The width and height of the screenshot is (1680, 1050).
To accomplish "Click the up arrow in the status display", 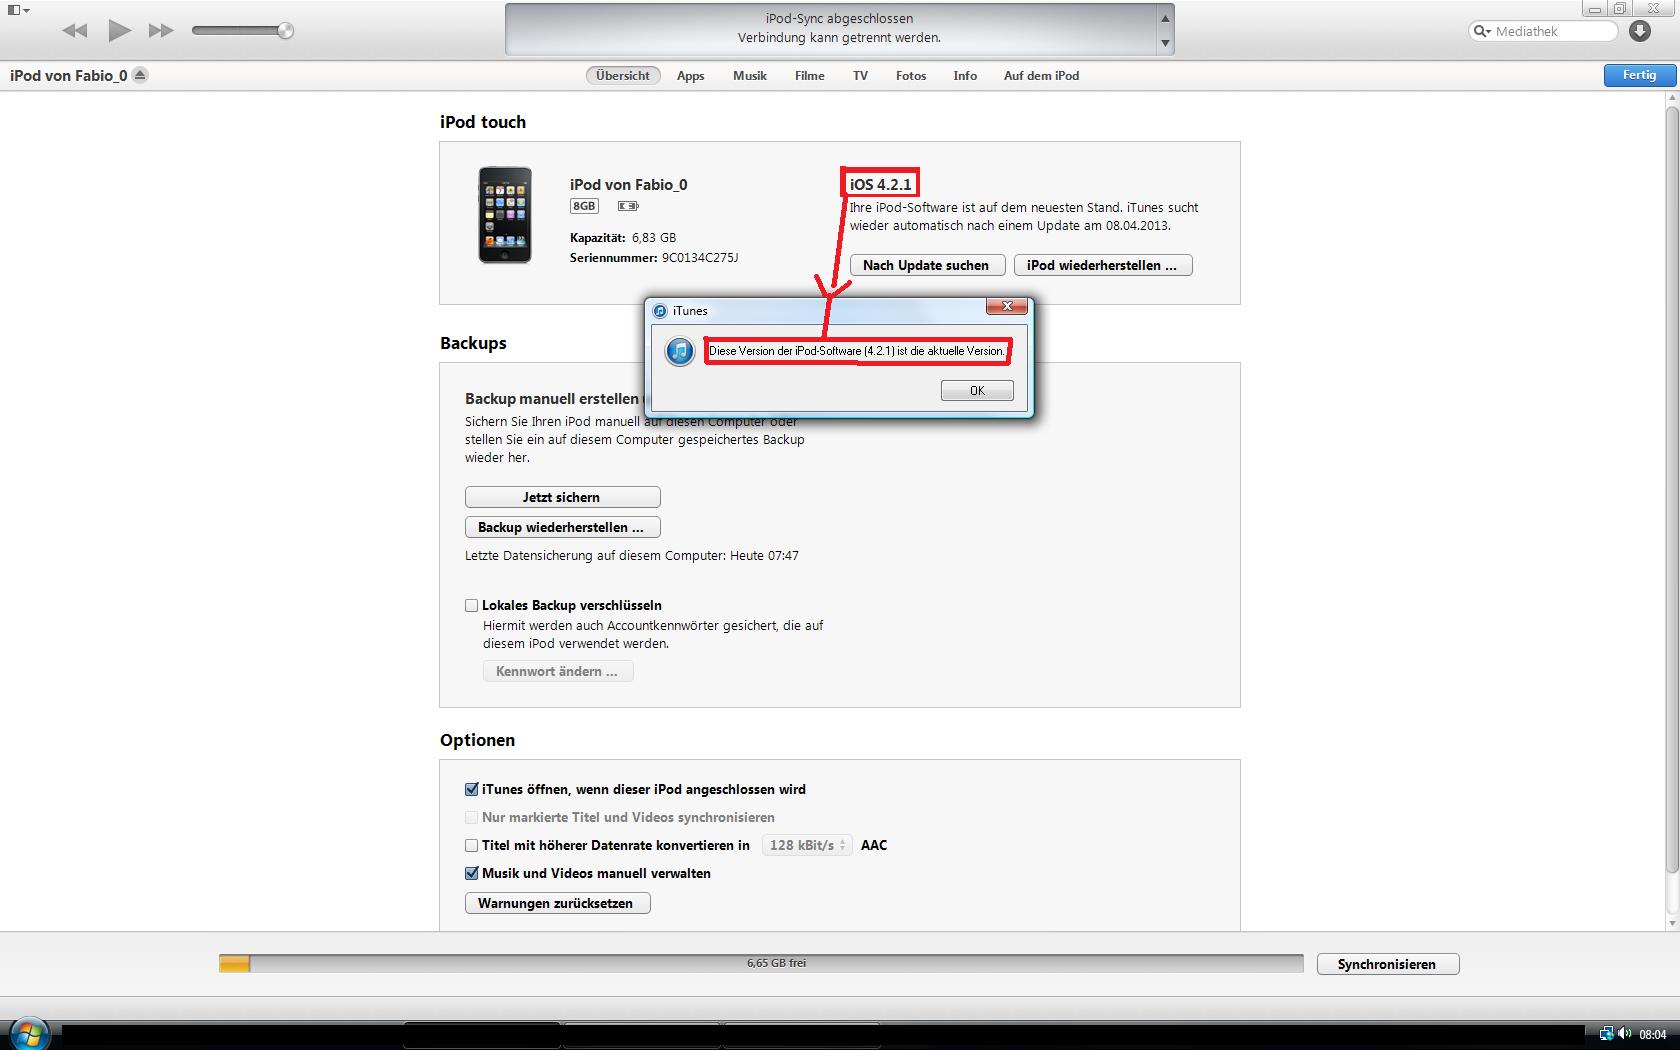I will coord(1165,19).
